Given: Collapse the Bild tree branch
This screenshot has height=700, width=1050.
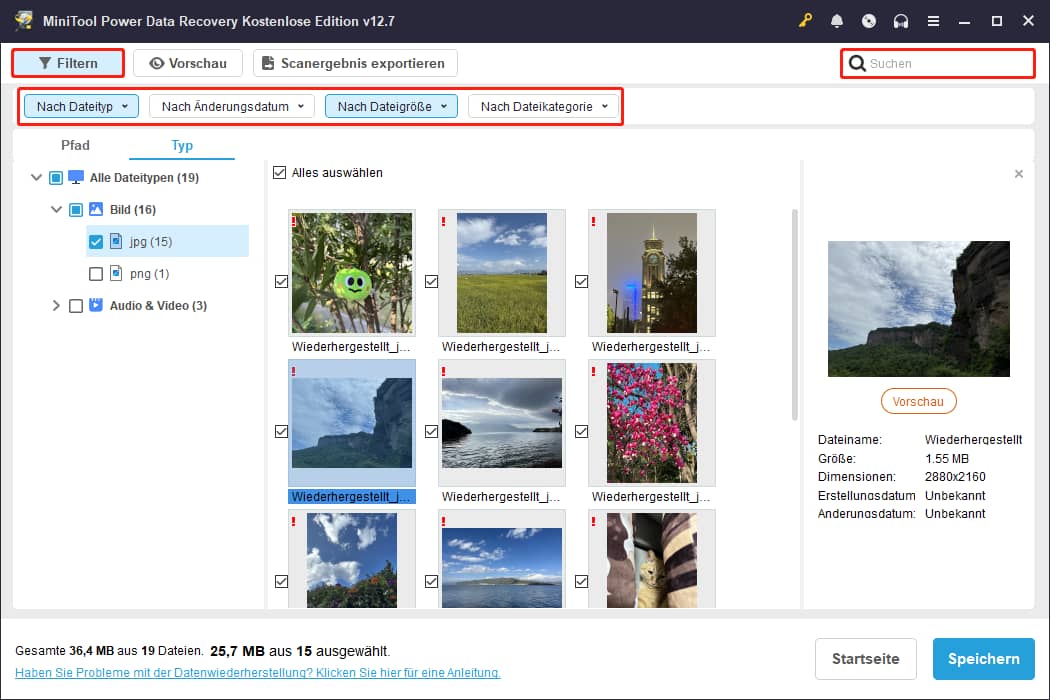Looking at the screenshot, I should 57,209.
